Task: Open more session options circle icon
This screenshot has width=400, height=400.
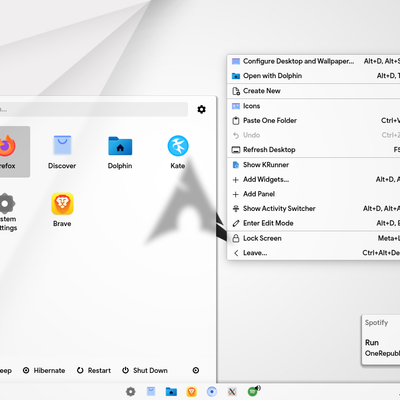Action: pos(196,370)
